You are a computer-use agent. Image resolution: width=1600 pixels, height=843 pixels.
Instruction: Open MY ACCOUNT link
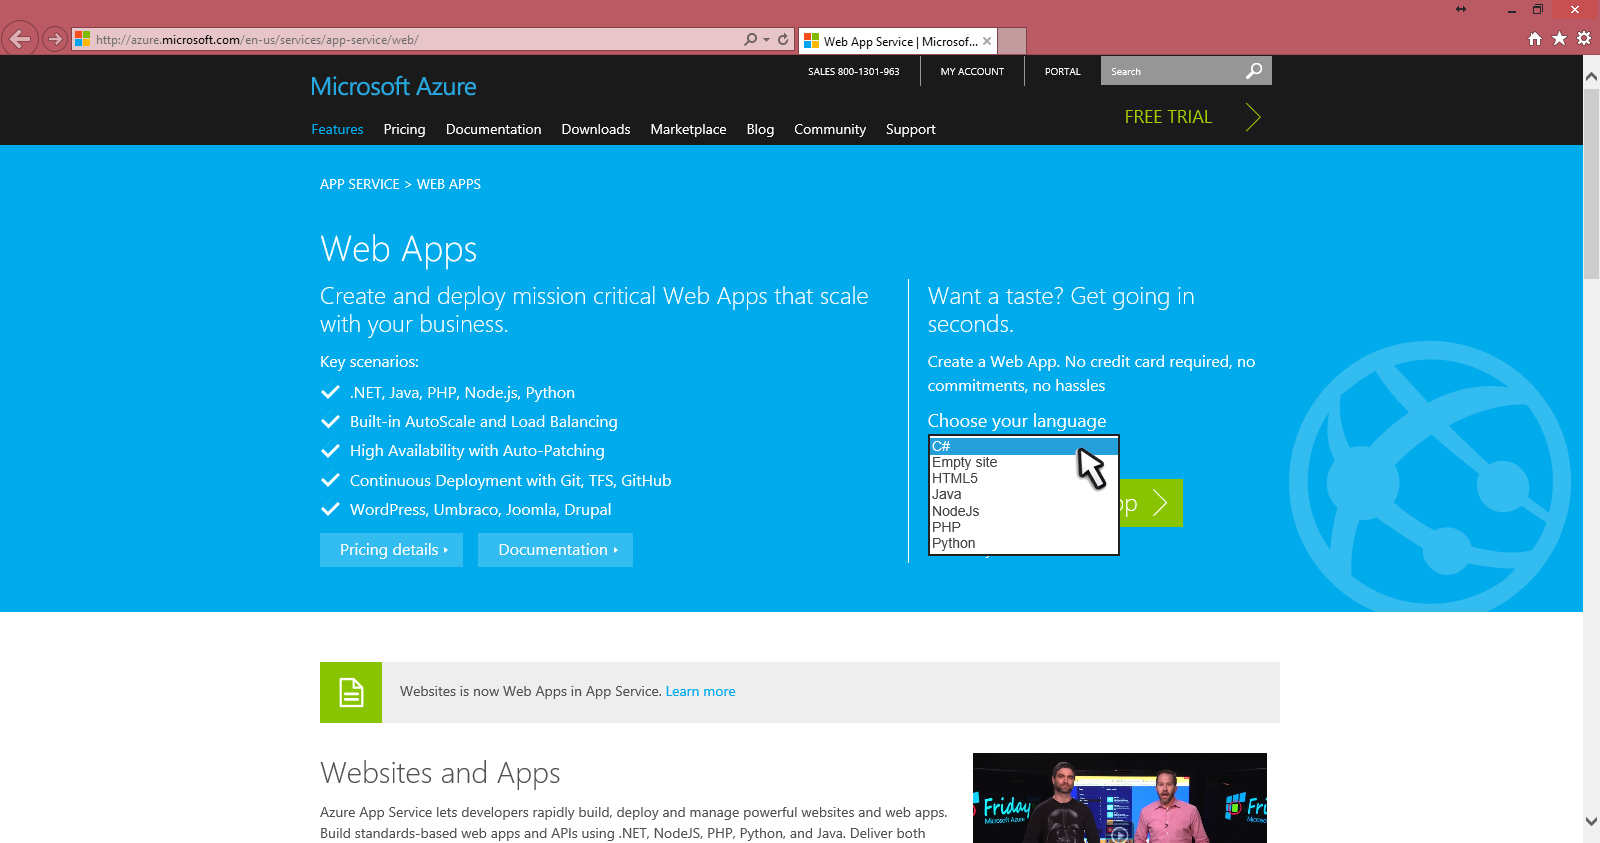[x=972, y=72]
